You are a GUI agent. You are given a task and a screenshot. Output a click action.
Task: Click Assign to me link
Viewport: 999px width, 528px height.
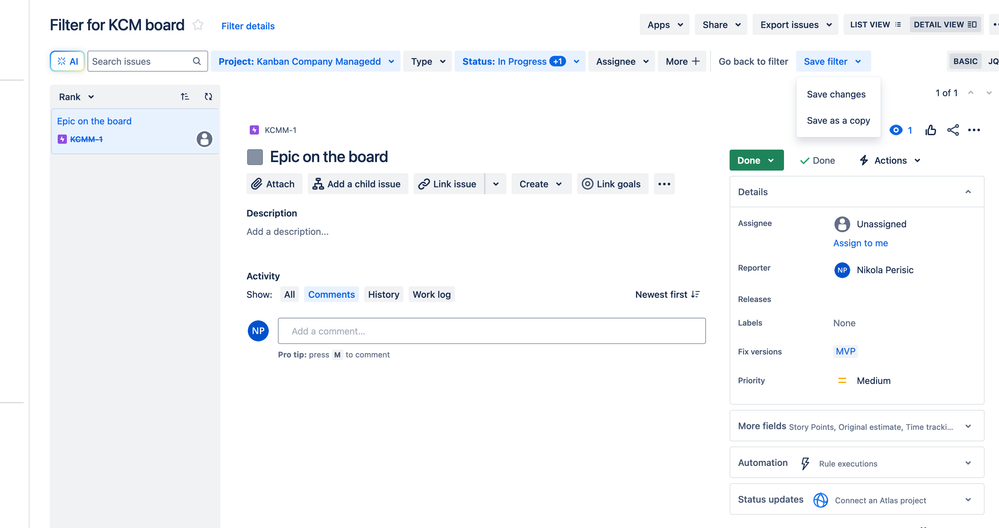tap(861, 243)
